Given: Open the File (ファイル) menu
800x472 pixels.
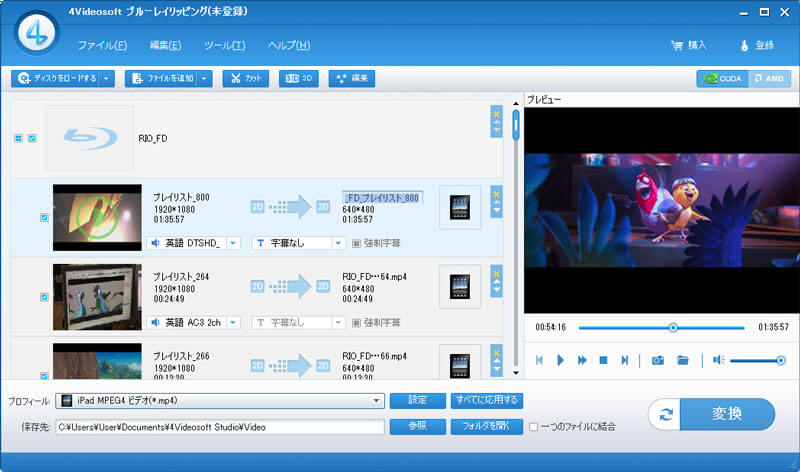Looking at the screenshot, I should [102, 45].
